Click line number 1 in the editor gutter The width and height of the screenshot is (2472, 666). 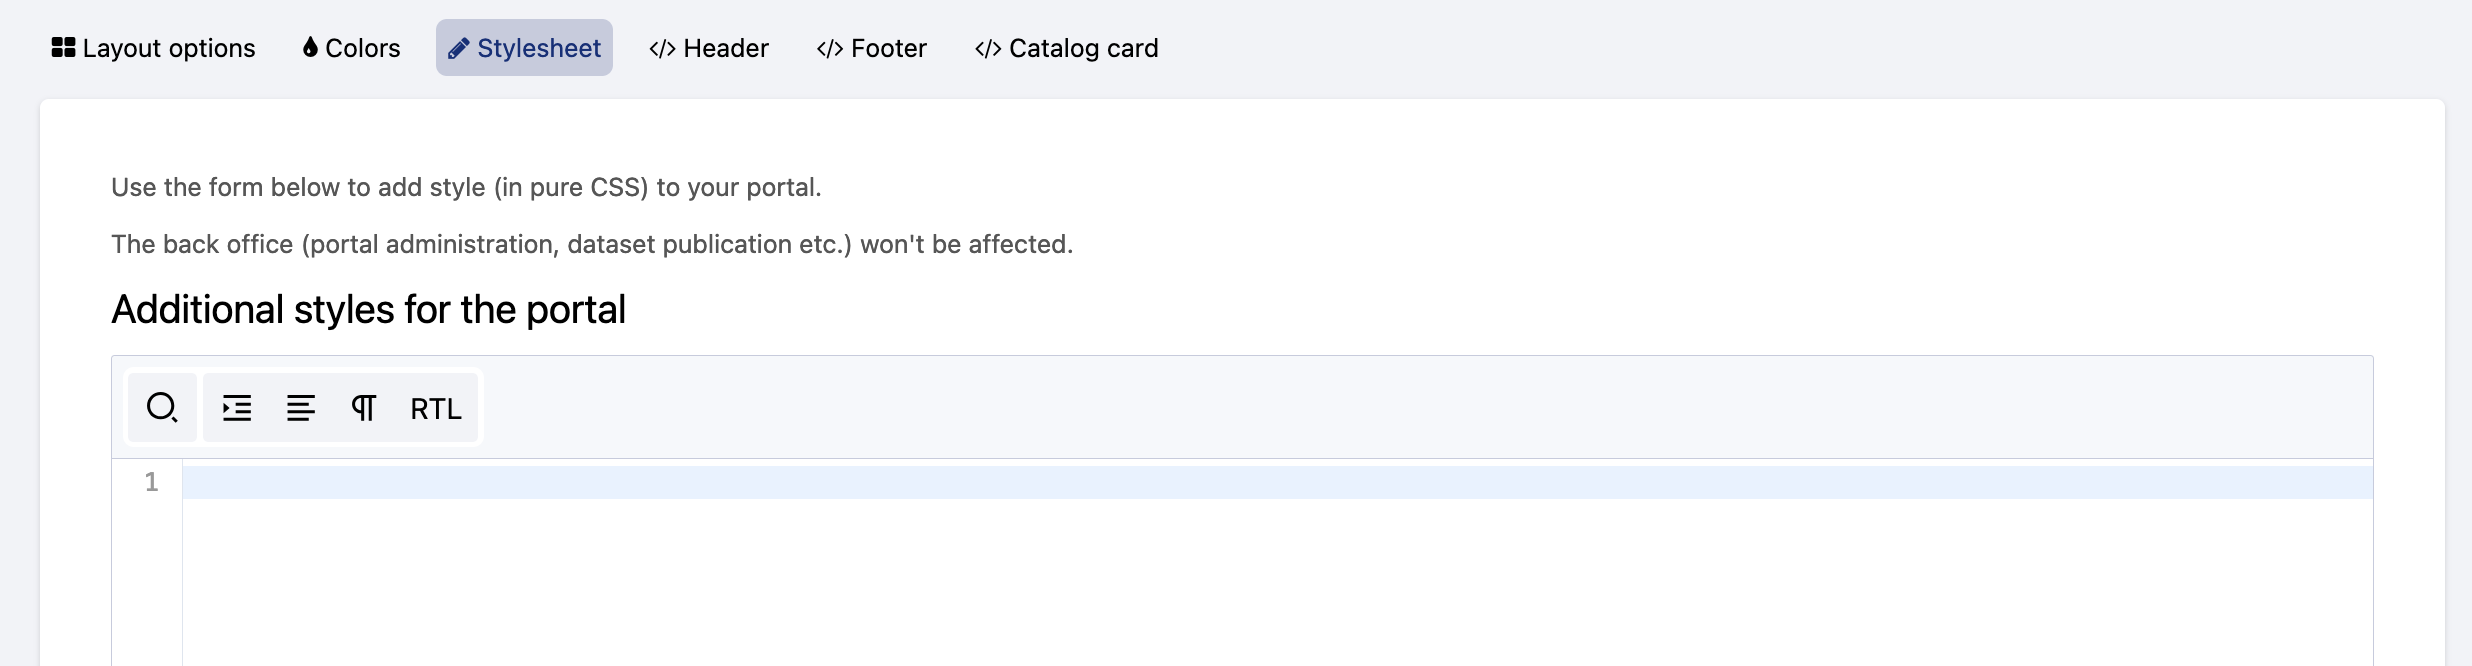coord(152,482)
